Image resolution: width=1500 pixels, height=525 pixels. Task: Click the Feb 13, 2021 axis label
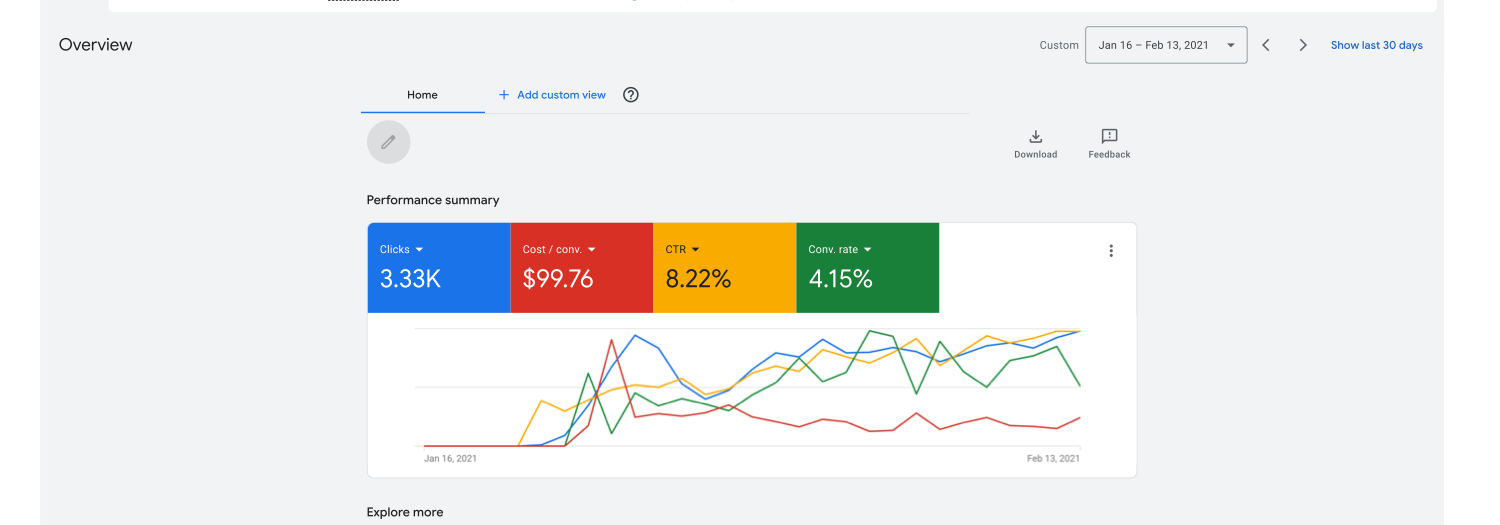pyautogui.click(x=1054, y=459)
